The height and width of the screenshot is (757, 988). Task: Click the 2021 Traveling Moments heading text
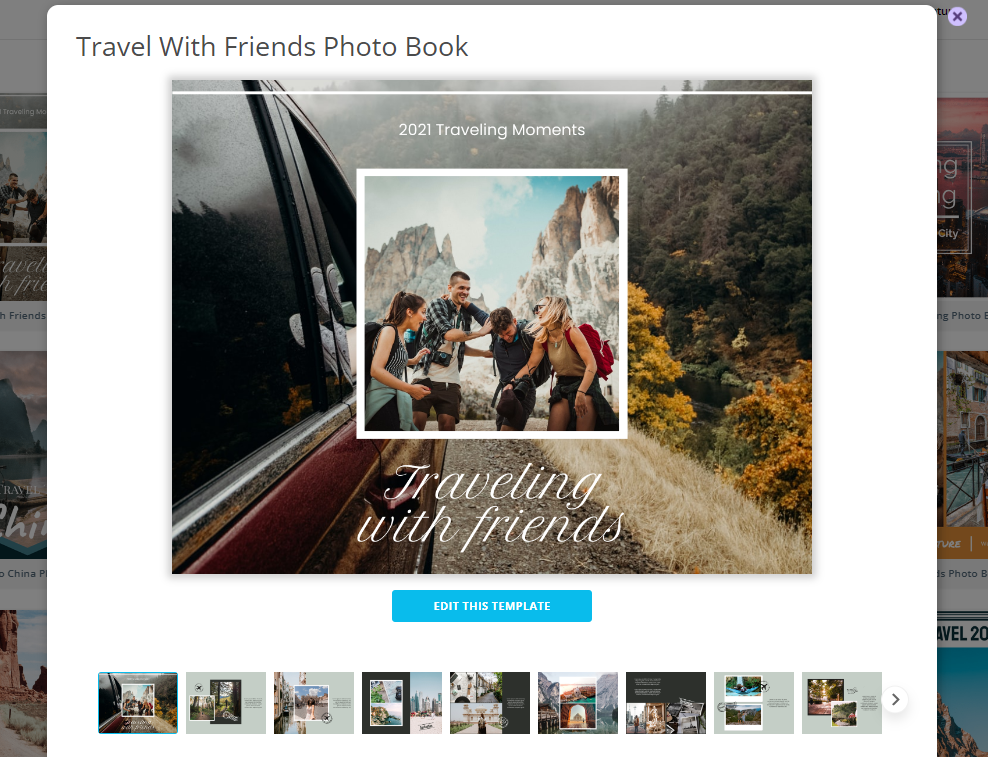pyautogui.click(x=491, y=130)
